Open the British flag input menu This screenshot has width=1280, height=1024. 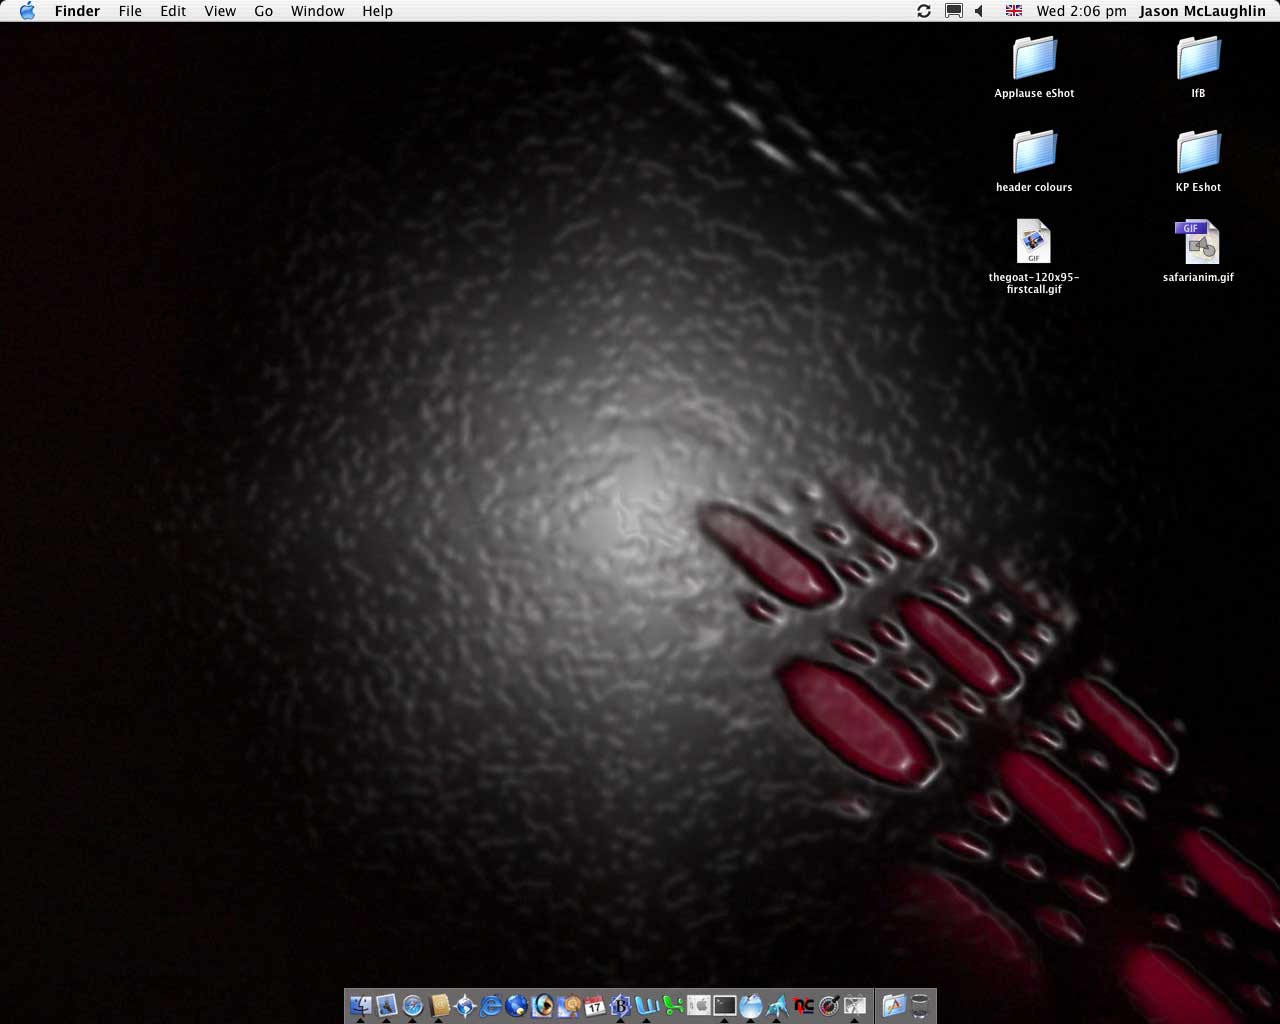tap(1014, 11)
